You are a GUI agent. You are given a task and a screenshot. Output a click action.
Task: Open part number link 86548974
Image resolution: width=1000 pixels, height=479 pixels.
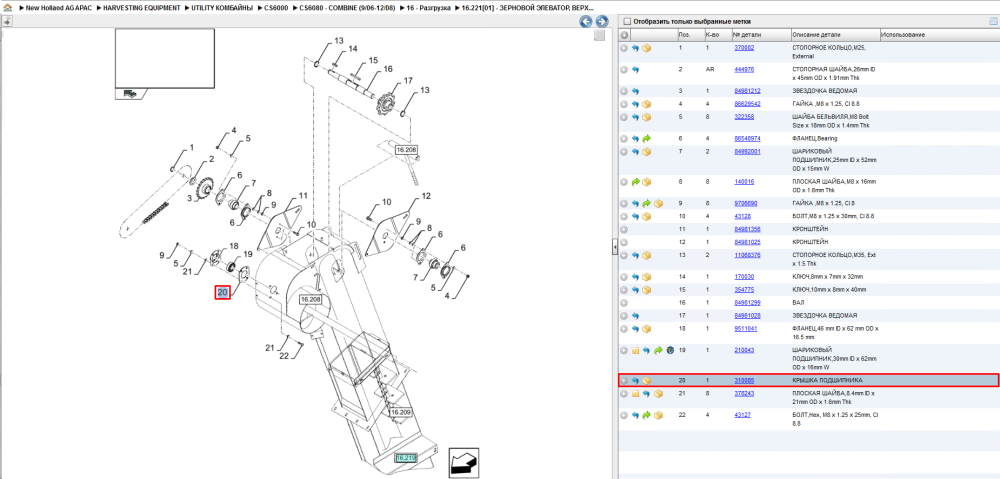[x=747, y=138]
